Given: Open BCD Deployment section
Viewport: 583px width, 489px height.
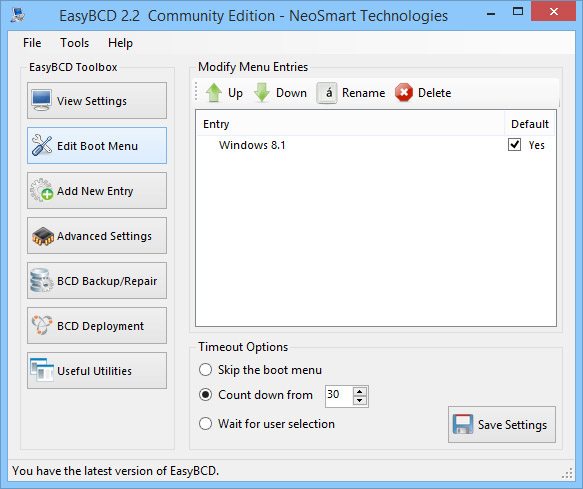Looking at the screenshot, I should [x=97, y=325].
